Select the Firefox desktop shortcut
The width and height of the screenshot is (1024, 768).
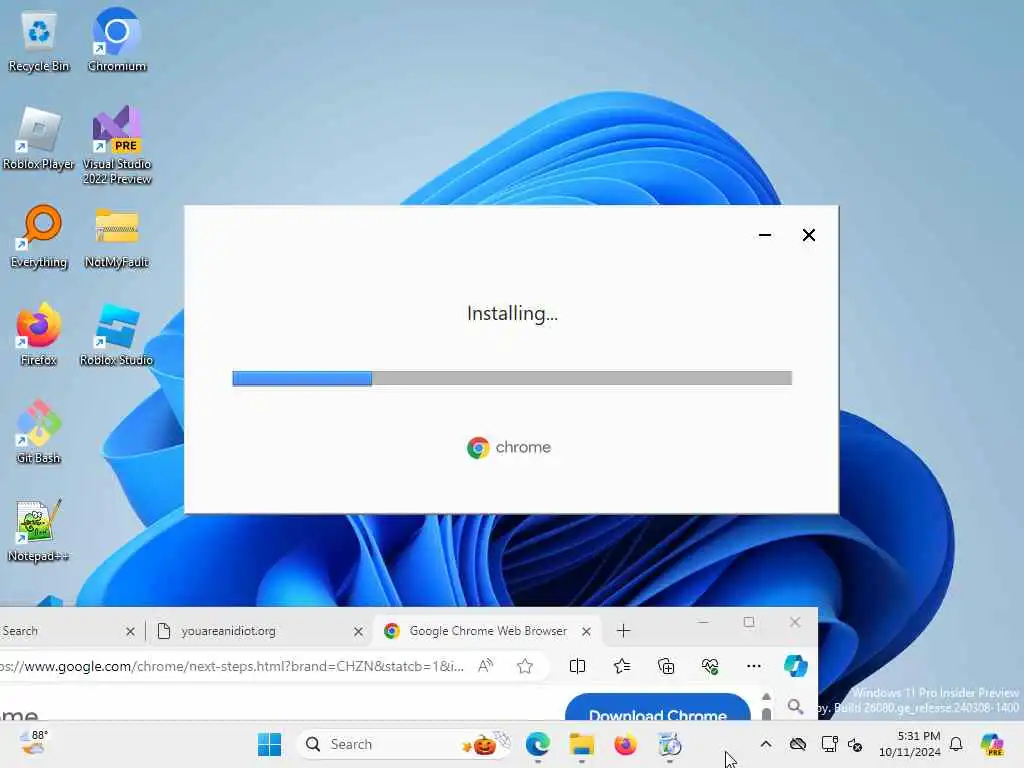[39, 334]
